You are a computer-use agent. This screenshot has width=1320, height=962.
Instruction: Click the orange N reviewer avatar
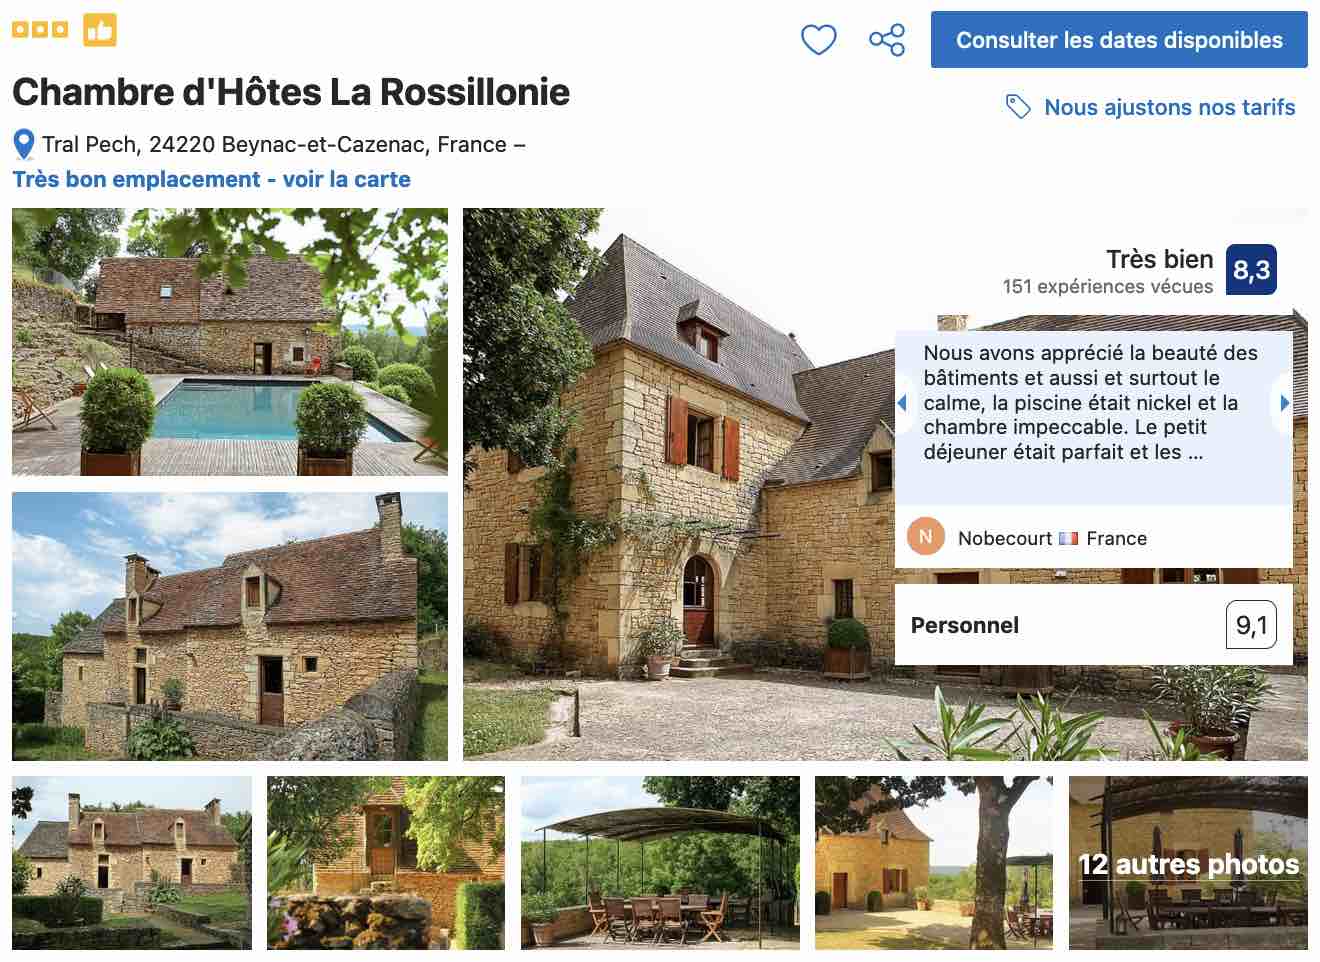pos(925,537)
